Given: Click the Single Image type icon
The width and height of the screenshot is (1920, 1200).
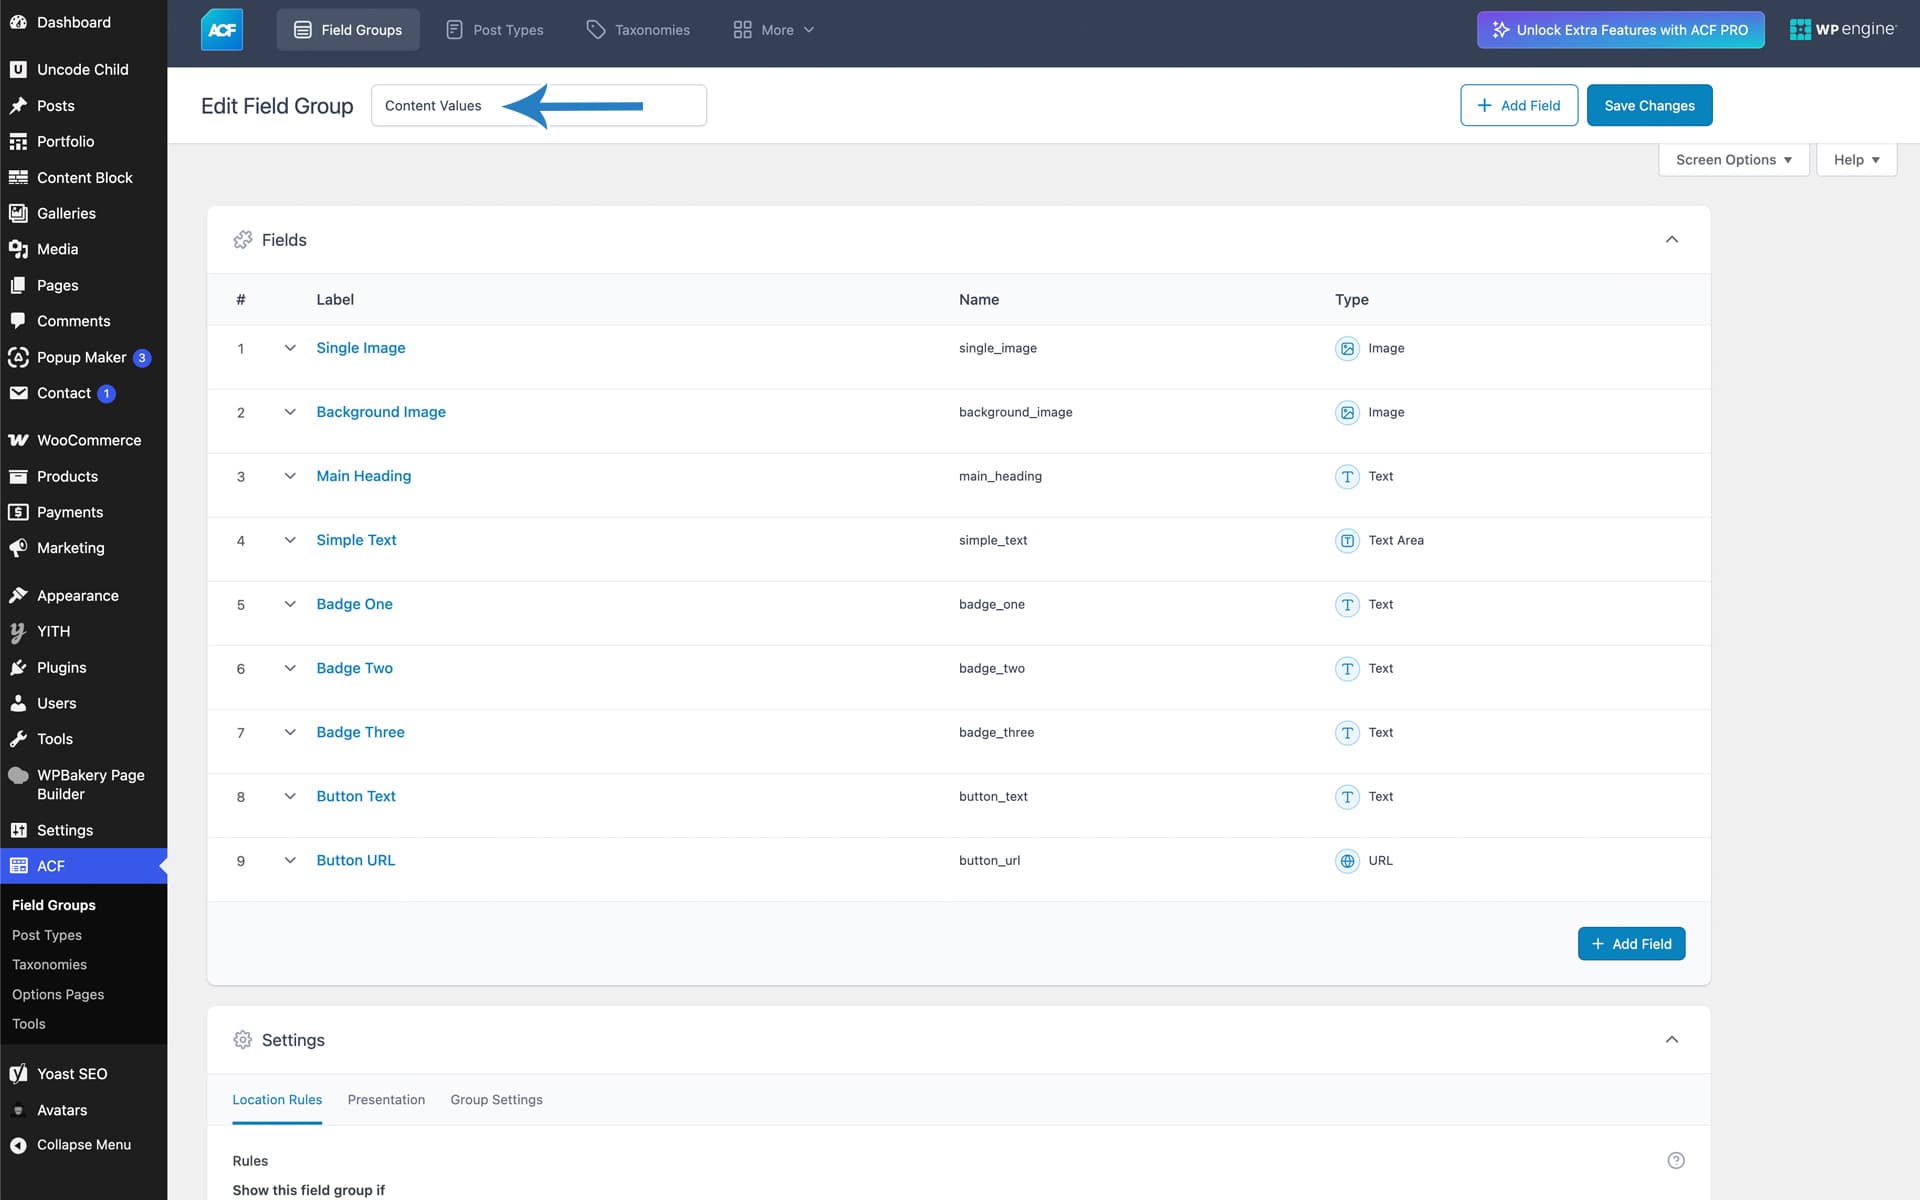Looking at the screenshot, I should point(1347,348).
